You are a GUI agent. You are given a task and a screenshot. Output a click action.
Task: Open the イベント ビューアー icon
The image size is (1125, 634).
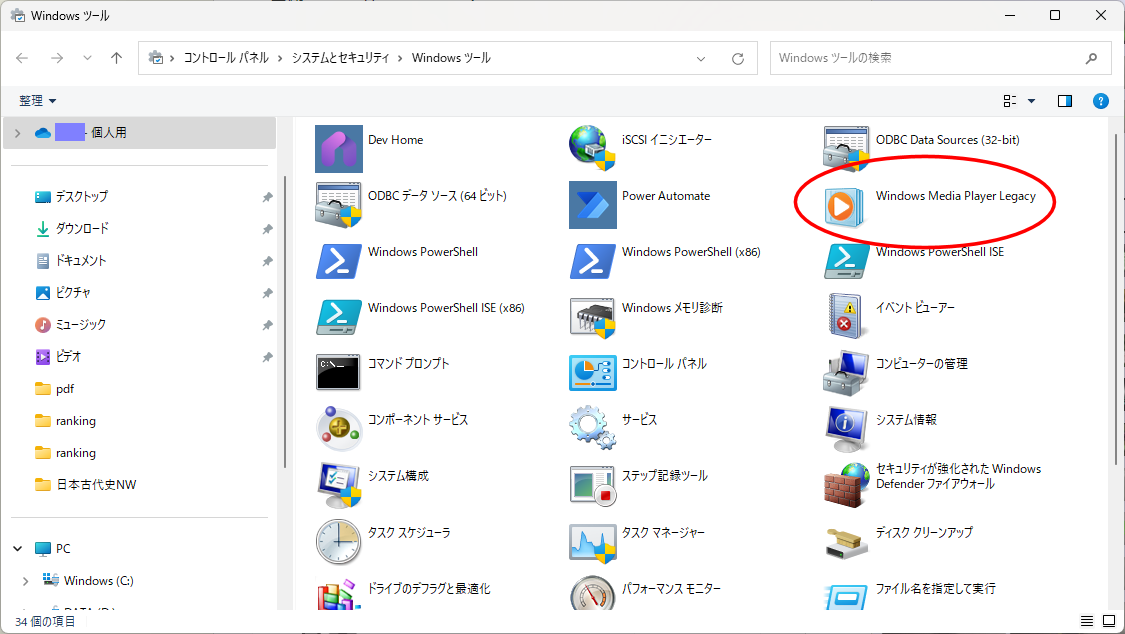[x=845, y=316]
